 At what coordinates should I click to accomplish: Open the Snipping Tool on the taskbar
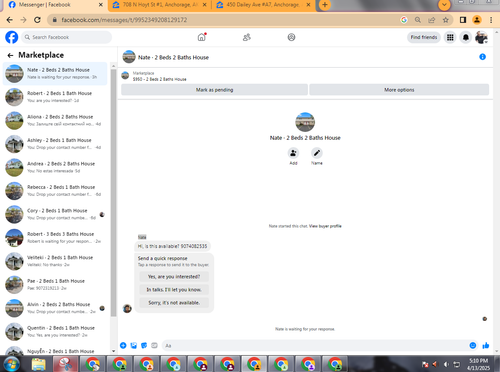point(65,364)
